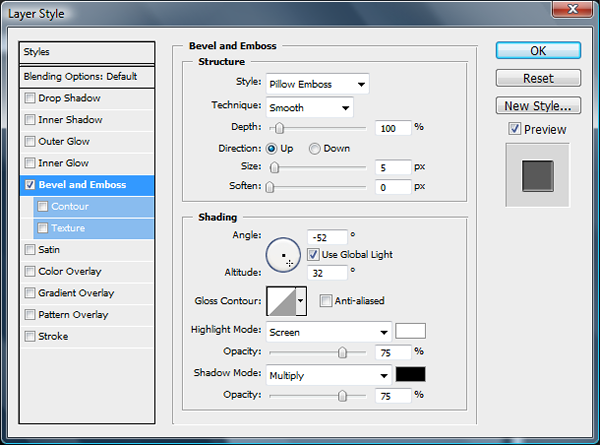Expand the Highlight Mode Screen dropdown
This screenshot has height=445, width=600.
click(x=328, y=331)
